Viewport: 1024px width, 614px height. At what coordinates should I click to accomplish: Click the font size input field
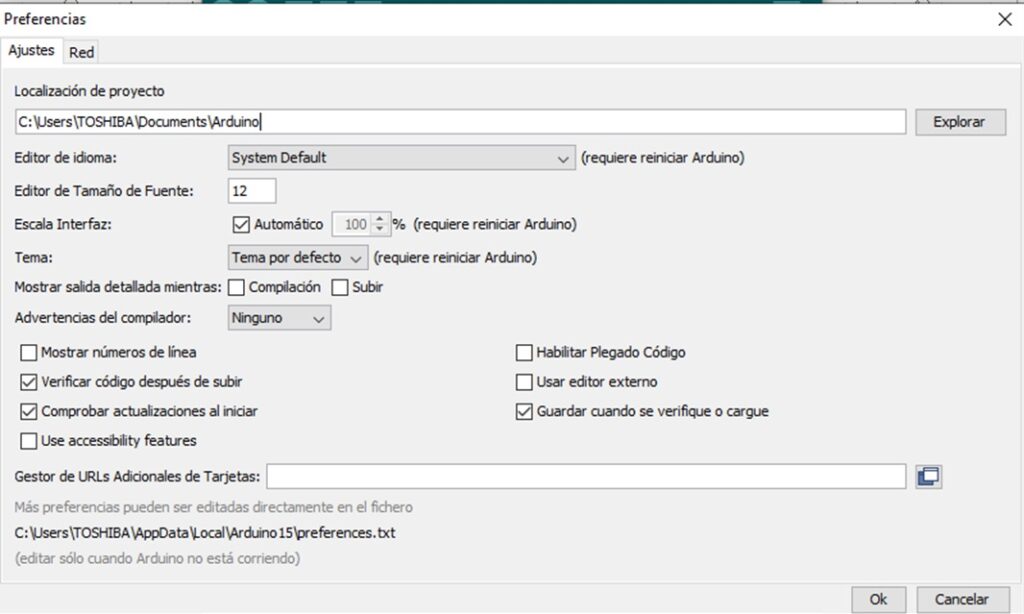pos(252,191)
